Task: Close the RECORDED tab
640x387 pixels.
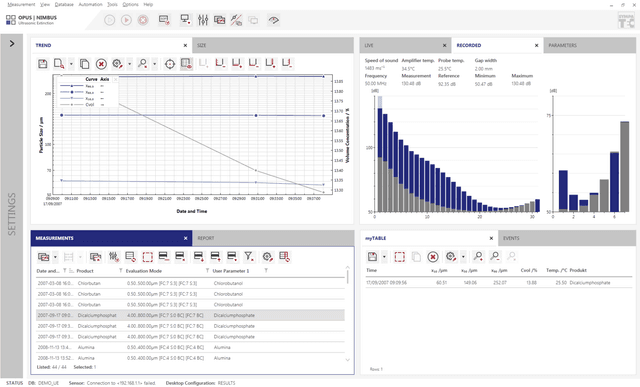Action: click(x=537, y=45)
